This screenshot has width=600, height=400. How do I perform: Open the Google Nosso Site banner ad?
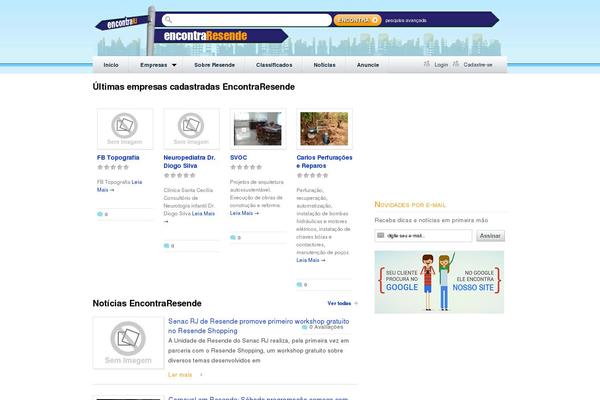439,282
